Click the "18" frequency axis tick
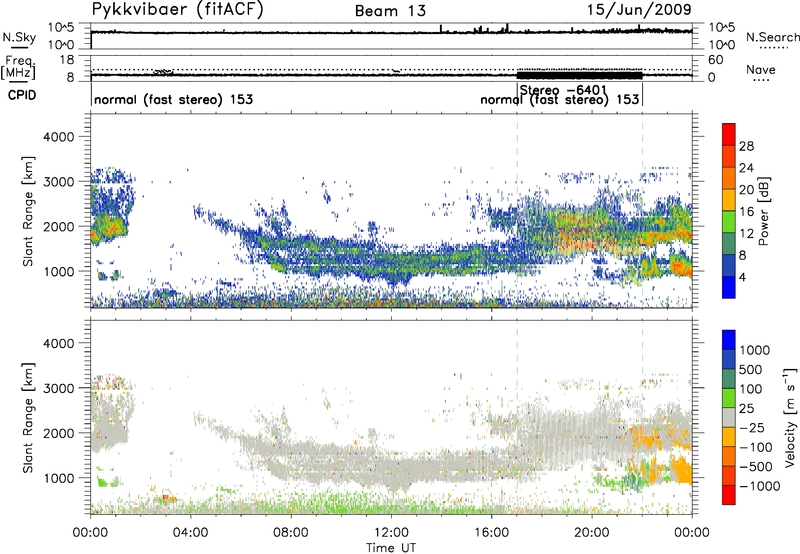Viewport: 800px width, 554px height. (x=66, y=59)
